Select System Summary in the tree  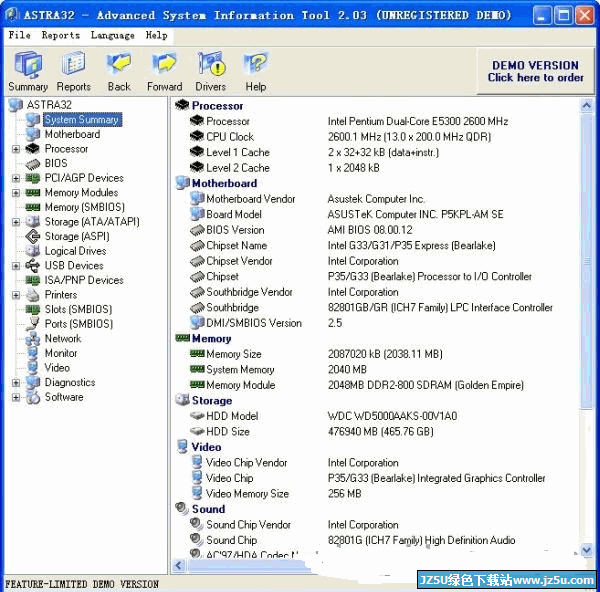coord(82,120)
